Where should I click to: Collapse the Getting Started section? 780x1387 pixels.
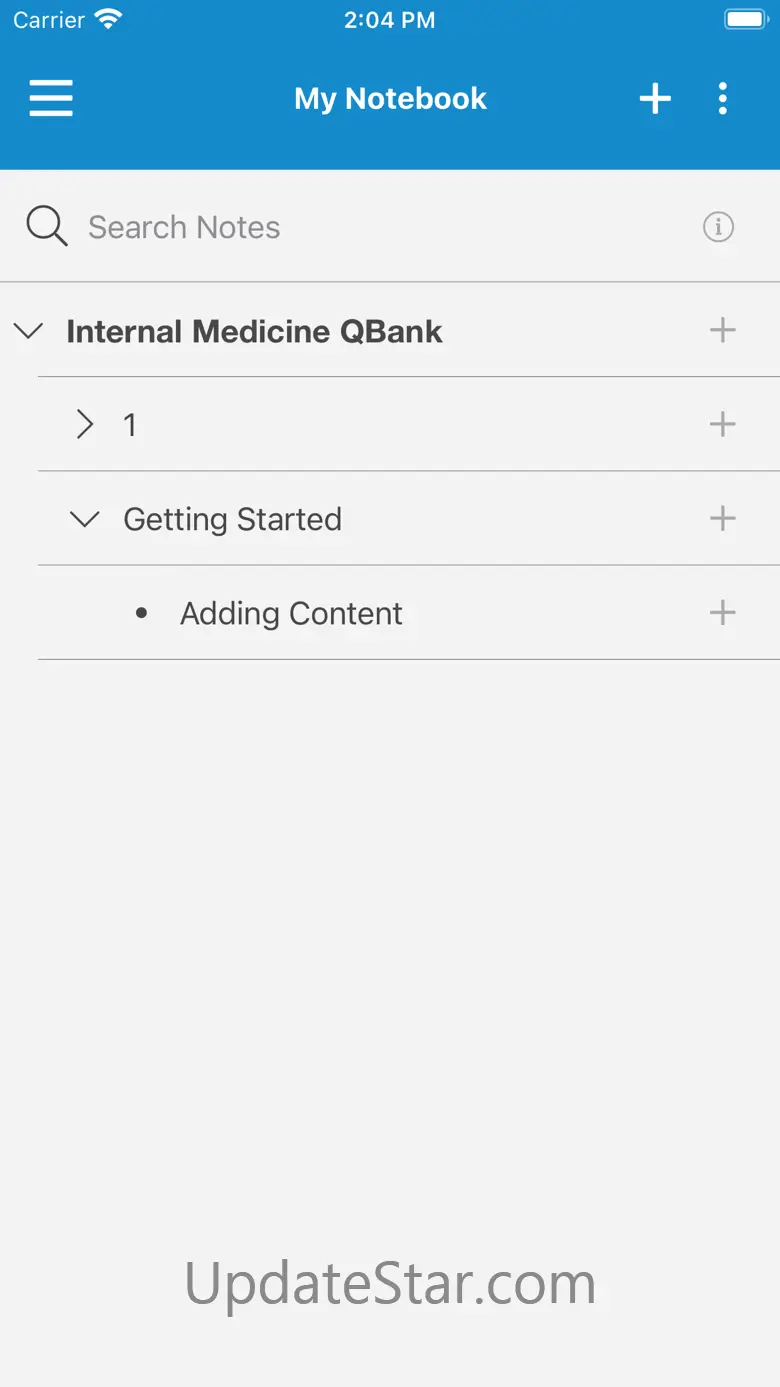85,519
